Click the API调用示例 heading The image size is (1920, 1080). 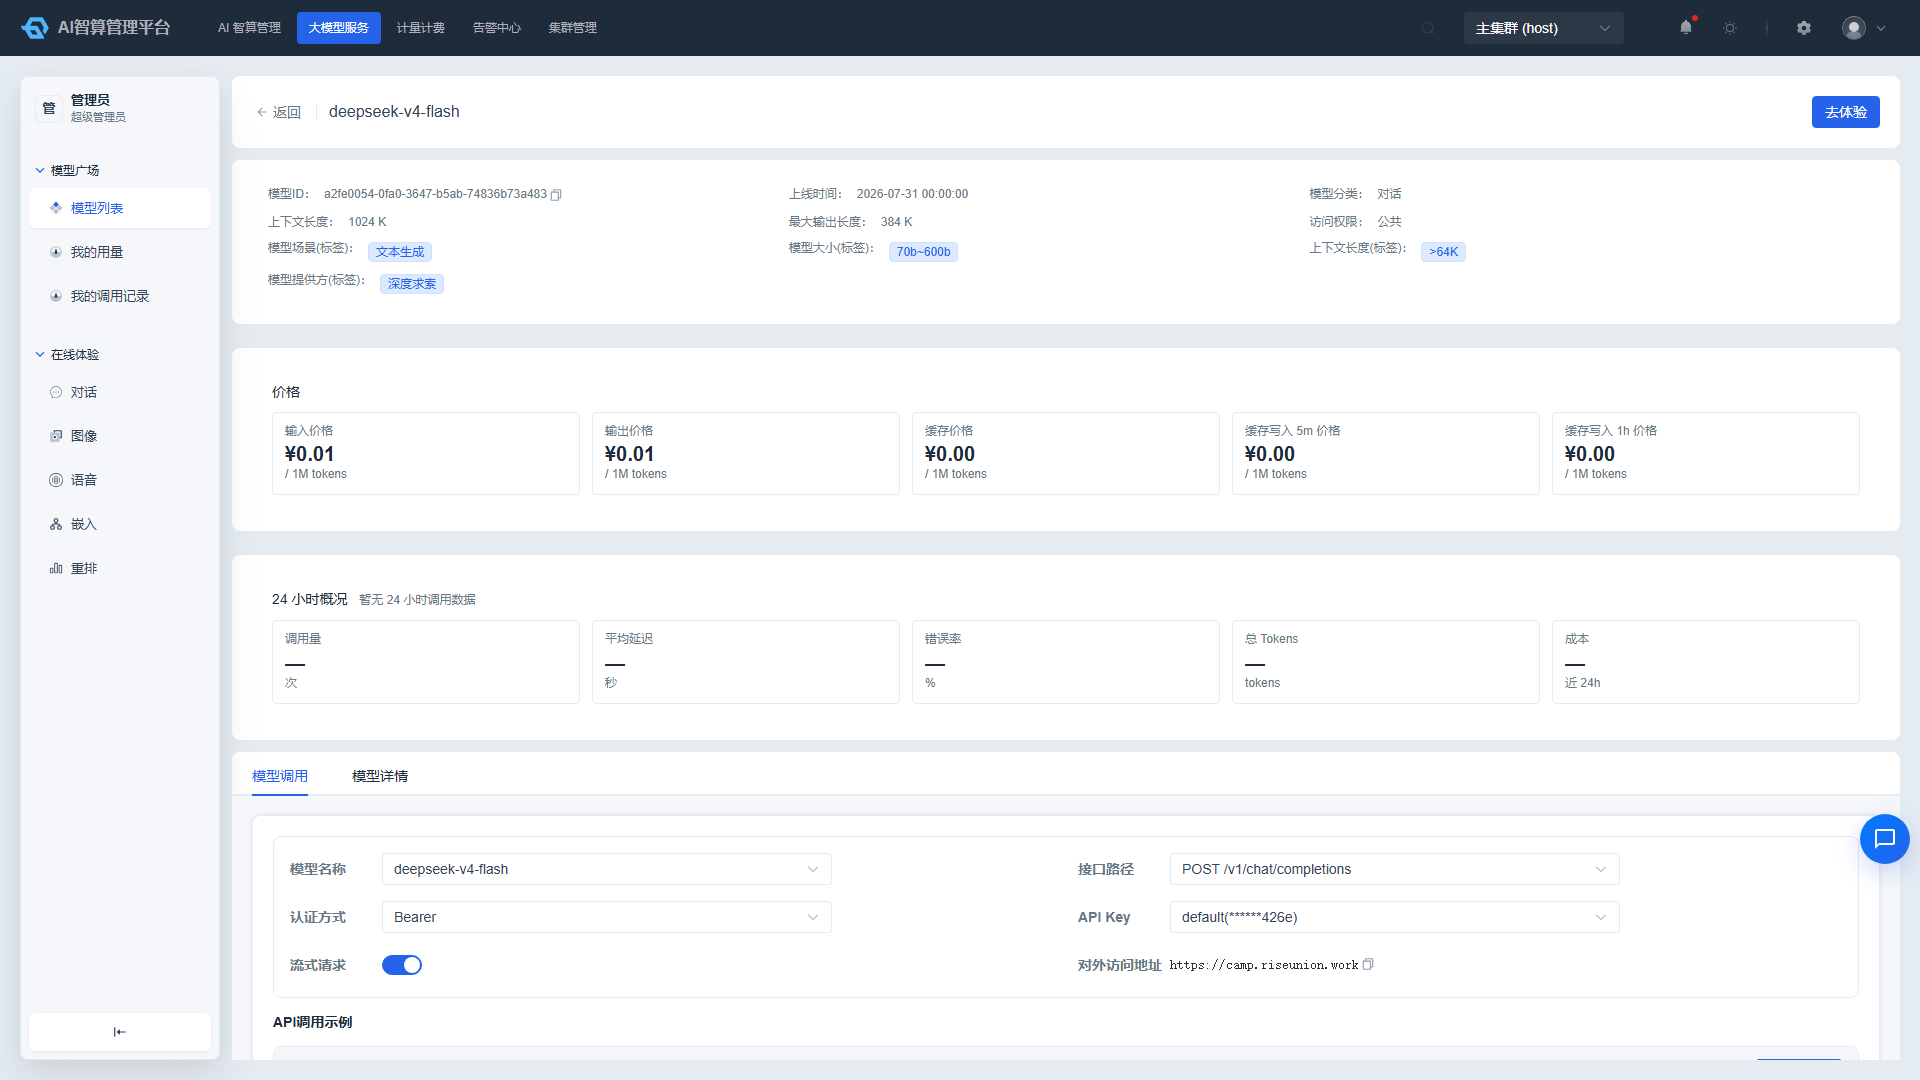[312, 1022]
